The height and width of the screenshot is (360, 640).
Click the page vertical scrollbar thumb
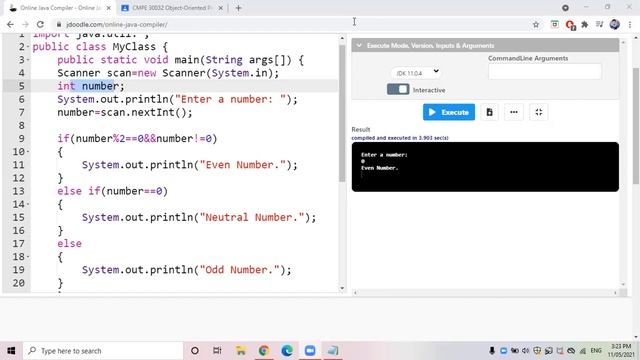tap(636, 126)
